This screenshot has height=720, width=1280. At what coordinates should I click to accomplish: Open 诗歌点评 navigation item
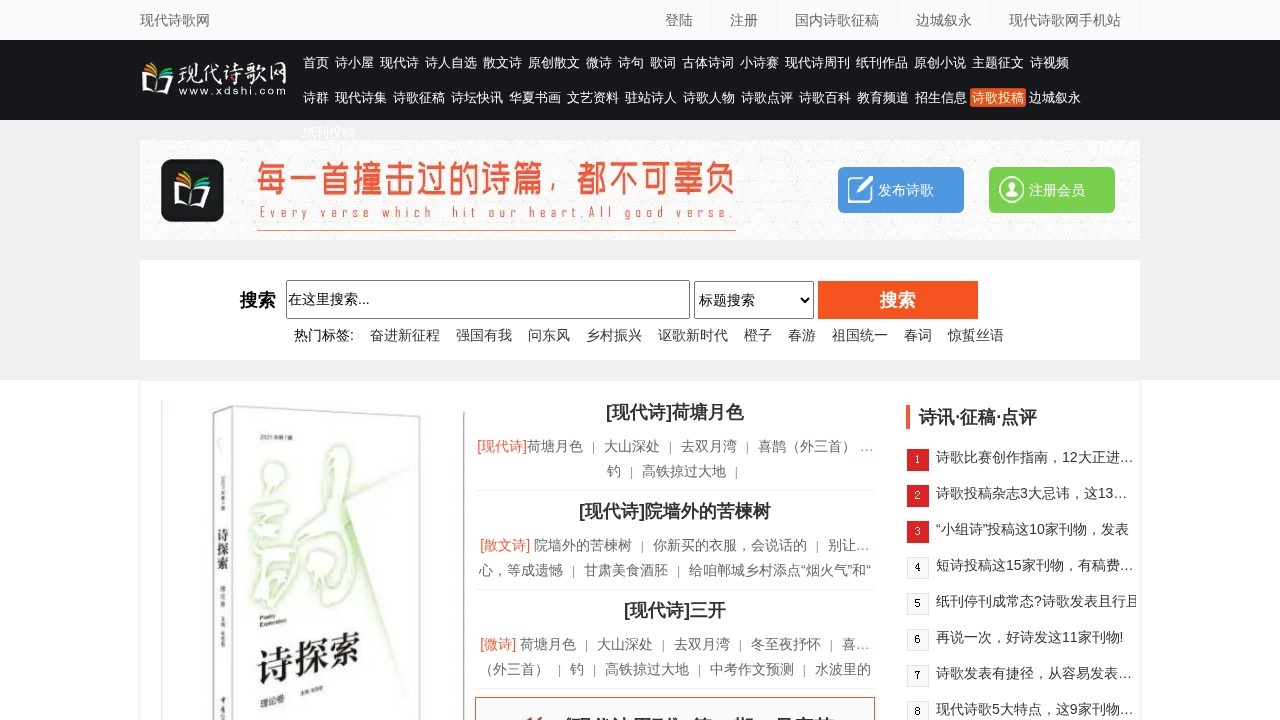767,97
